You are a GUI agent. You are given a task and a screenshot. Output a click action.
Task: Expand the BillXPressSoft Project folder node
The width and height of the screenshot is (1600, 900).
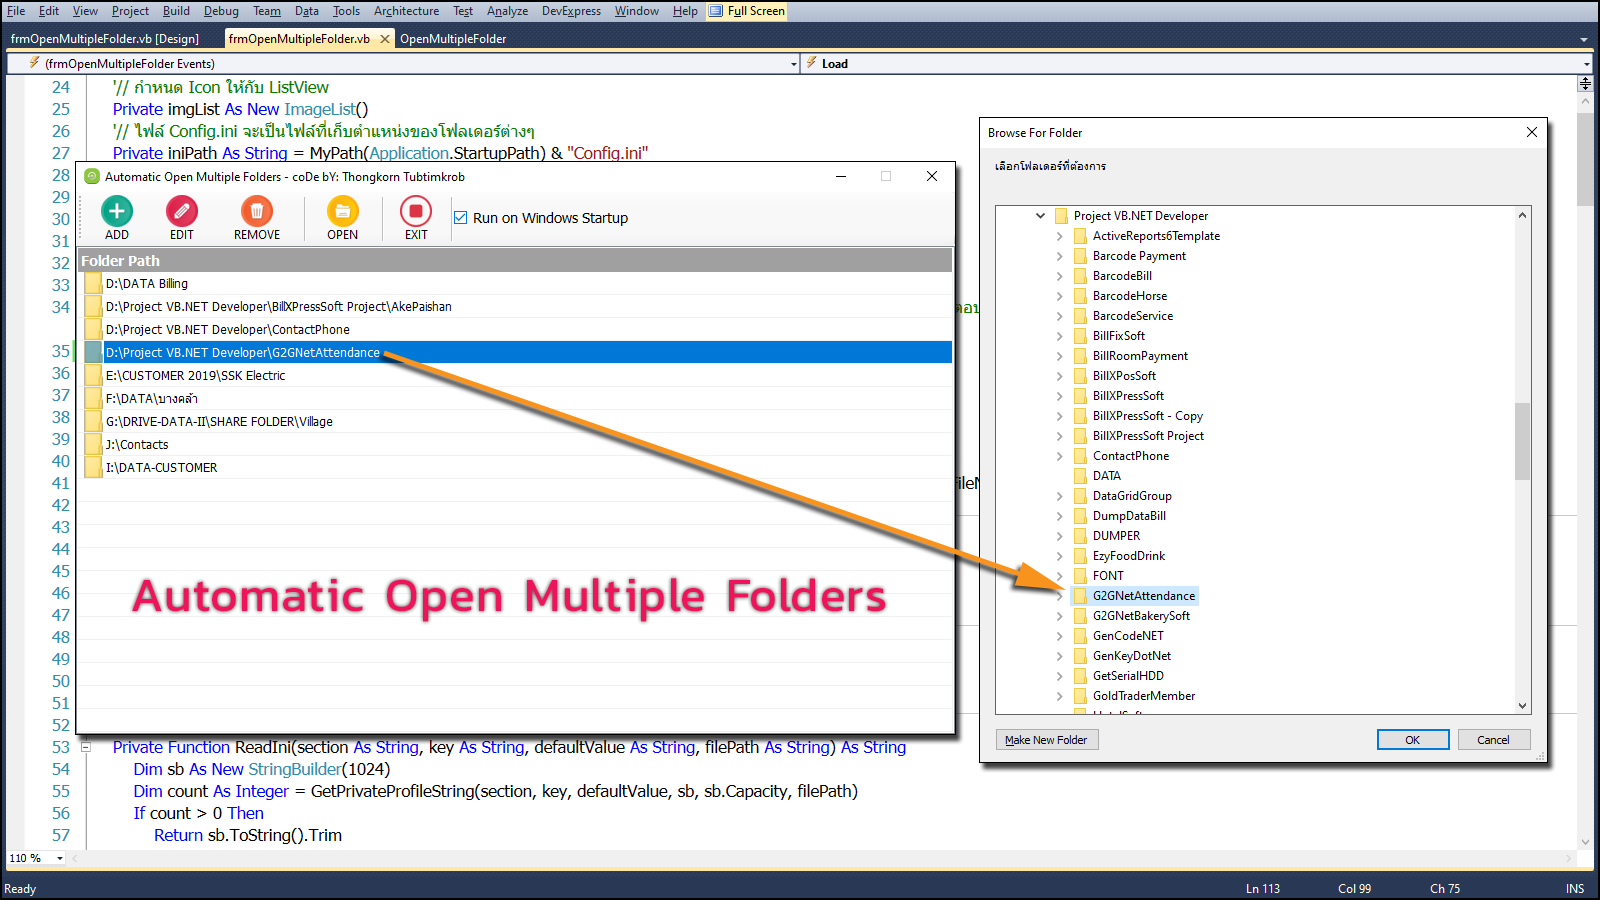pos(1060,436)
